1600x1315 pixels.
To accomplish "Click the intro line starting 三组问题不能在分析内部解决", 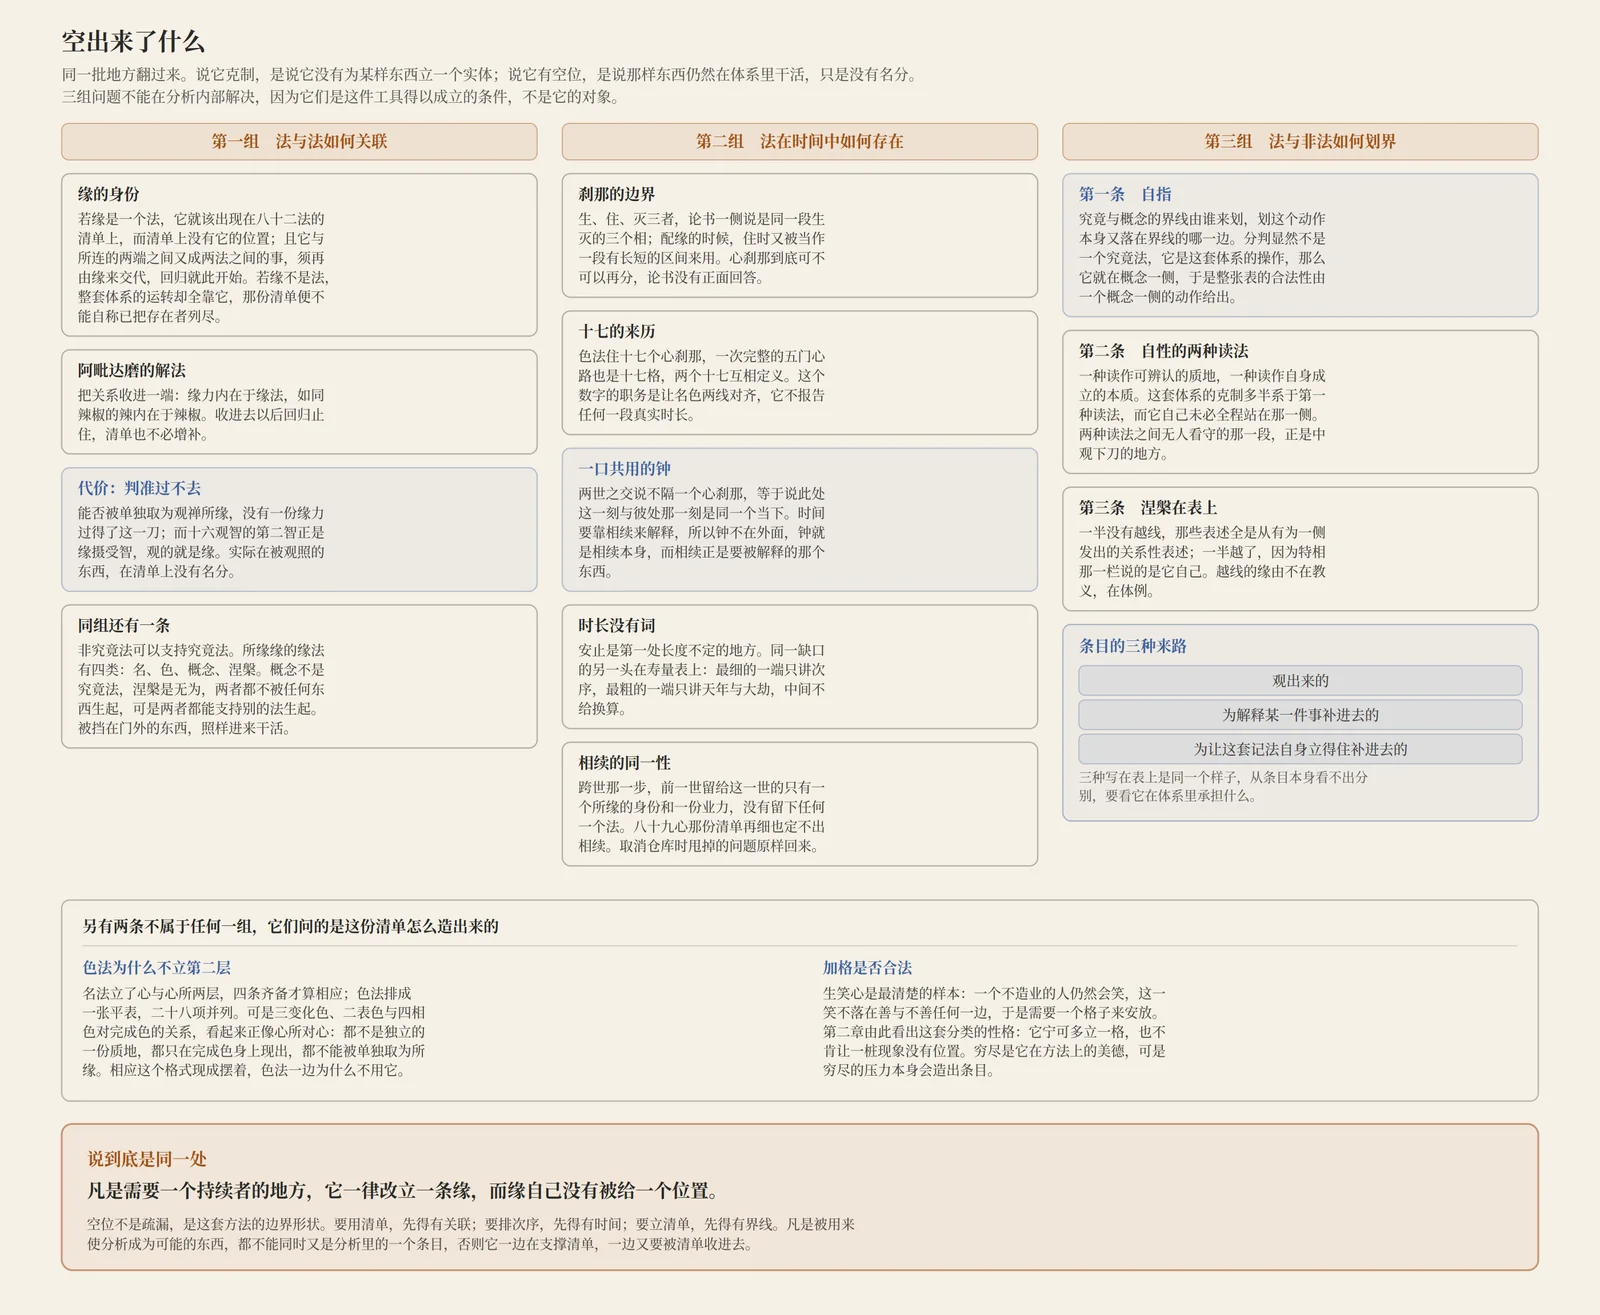I will (343, 97).
